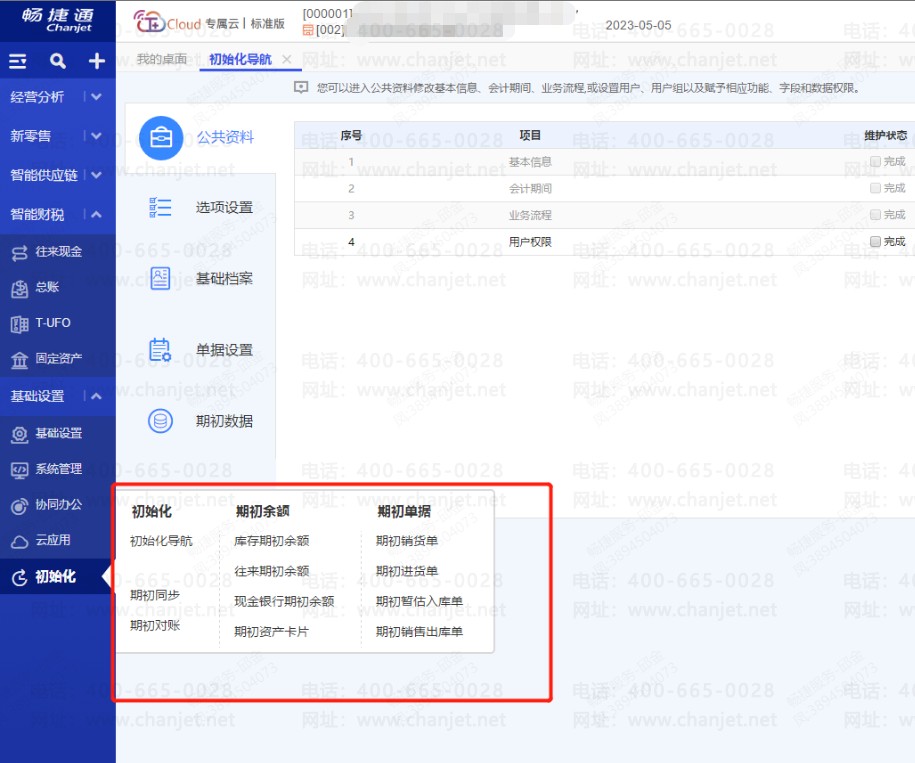Close the 初始化导航 tab
The width and height of the screenshot is (915, 763).
point(287,59)
